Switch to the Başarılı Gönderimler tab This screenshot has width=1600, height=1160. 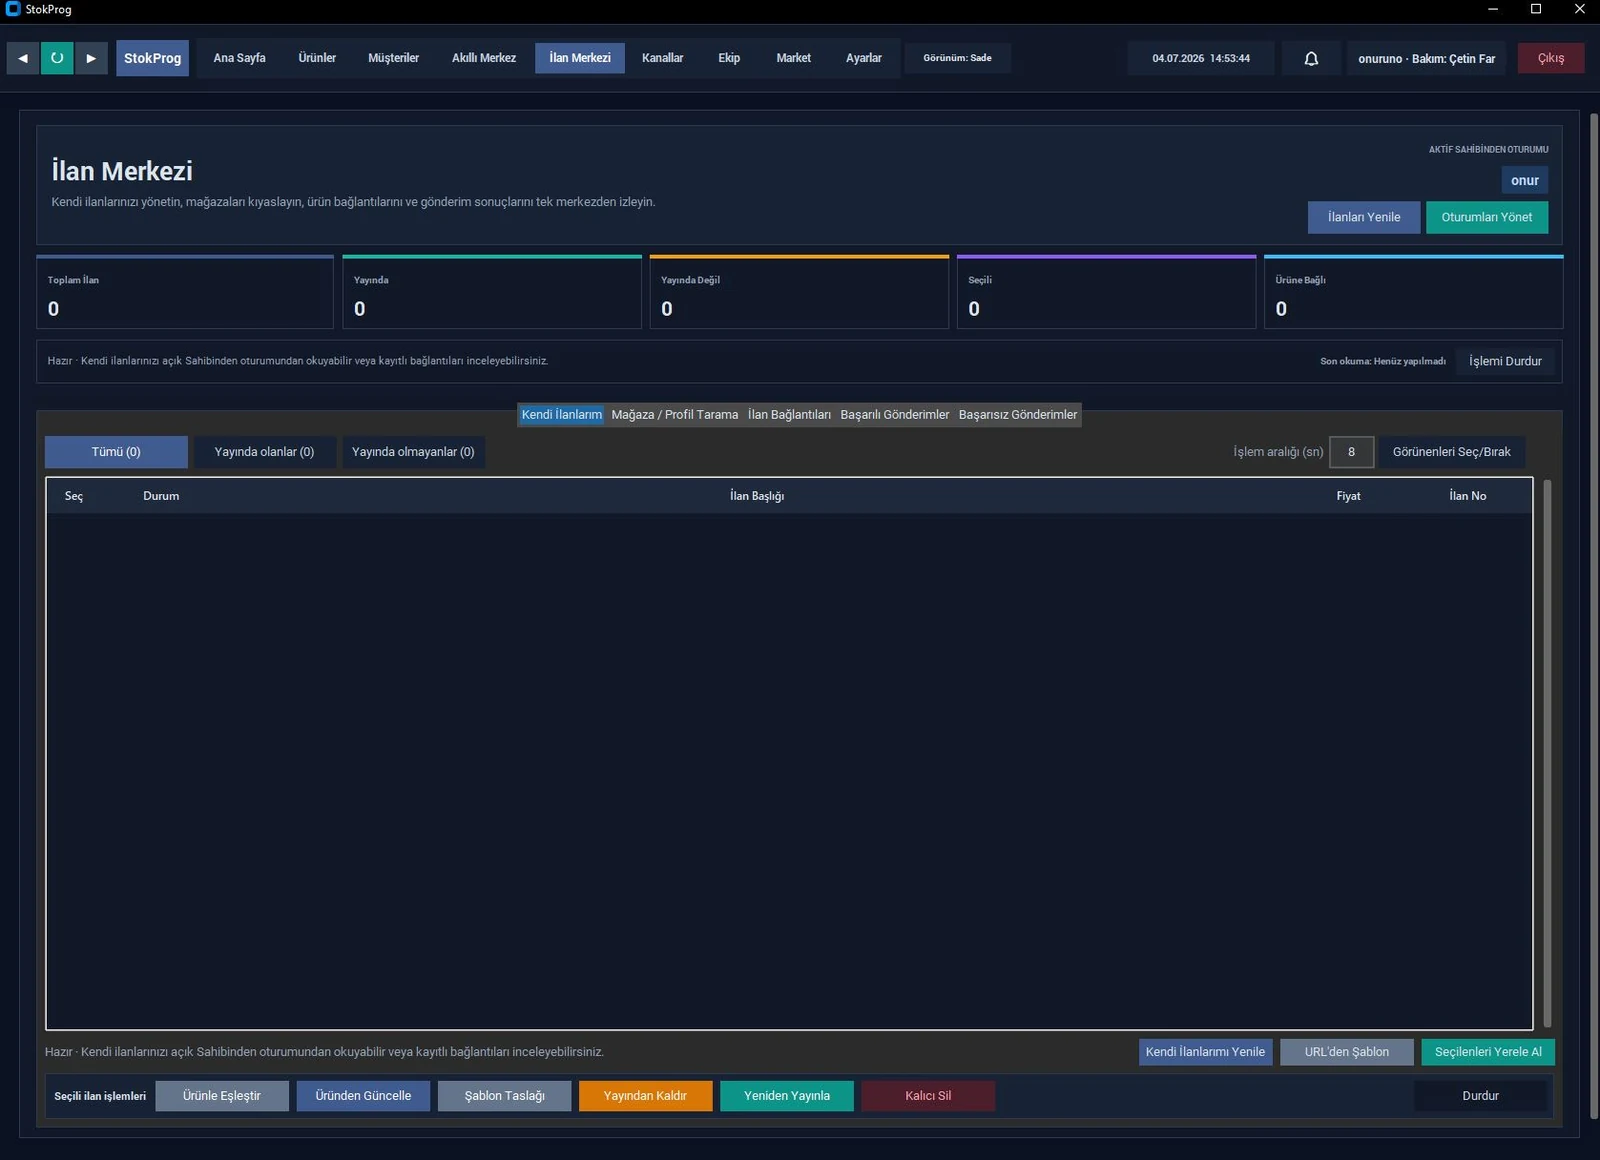click(x=895, y=414)
